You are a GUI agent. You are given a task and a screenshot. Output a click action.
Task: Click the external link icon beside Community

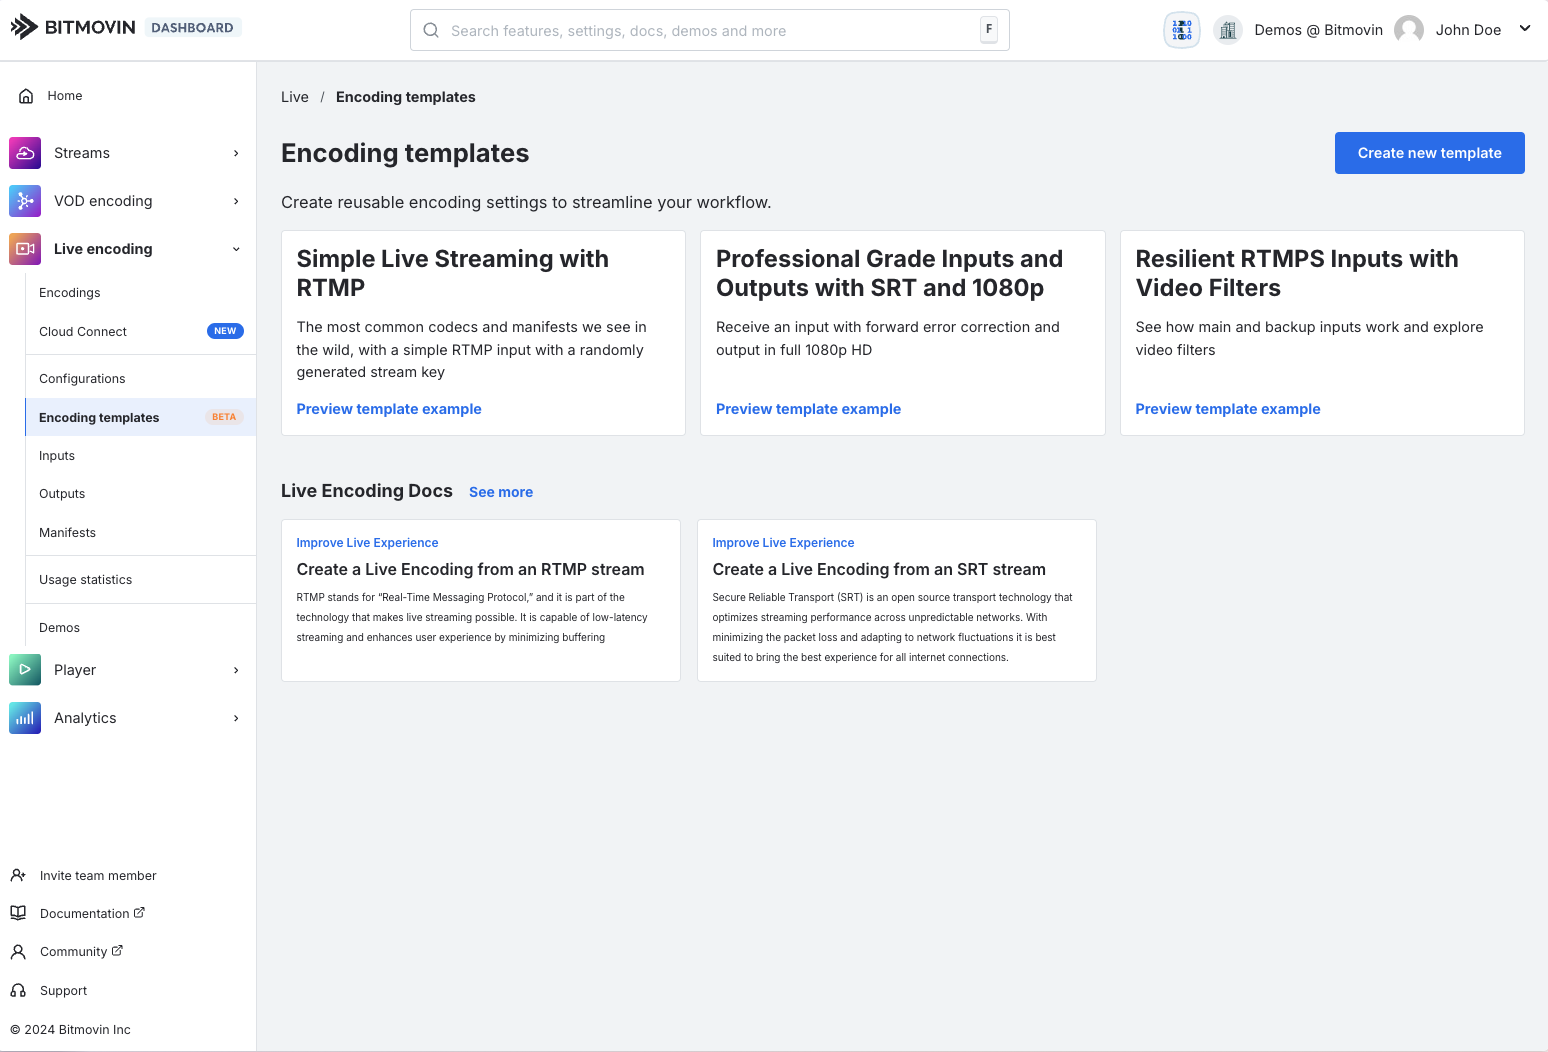coord(117,950)
